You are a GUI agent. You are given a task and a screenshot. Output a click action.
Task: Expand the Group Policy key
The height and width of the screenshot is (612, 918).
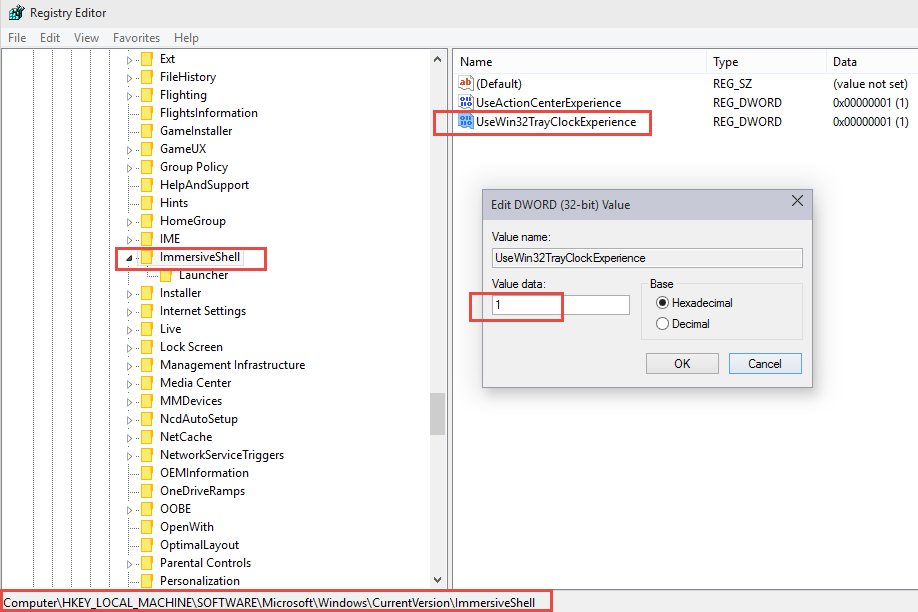pyautogui.click(x=129, y=167)
